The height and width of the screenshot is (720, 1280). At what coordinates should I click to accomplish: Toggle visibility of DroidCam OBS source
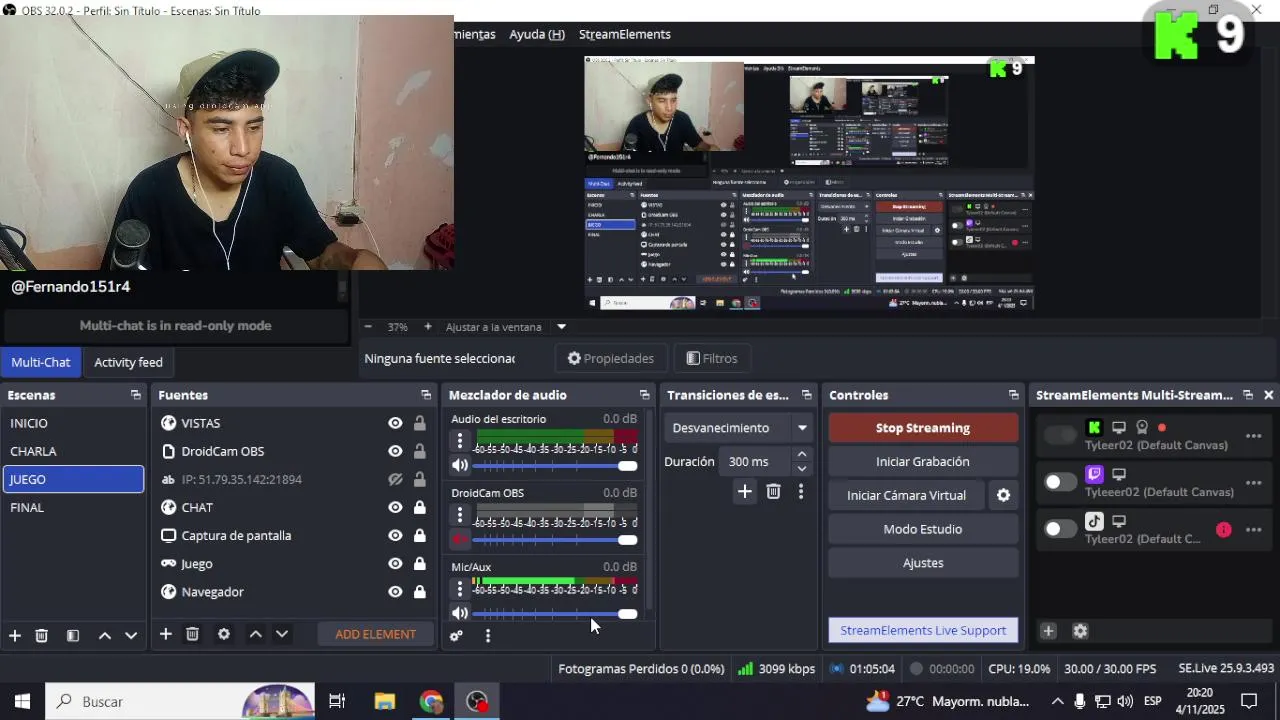coord(395,451)
